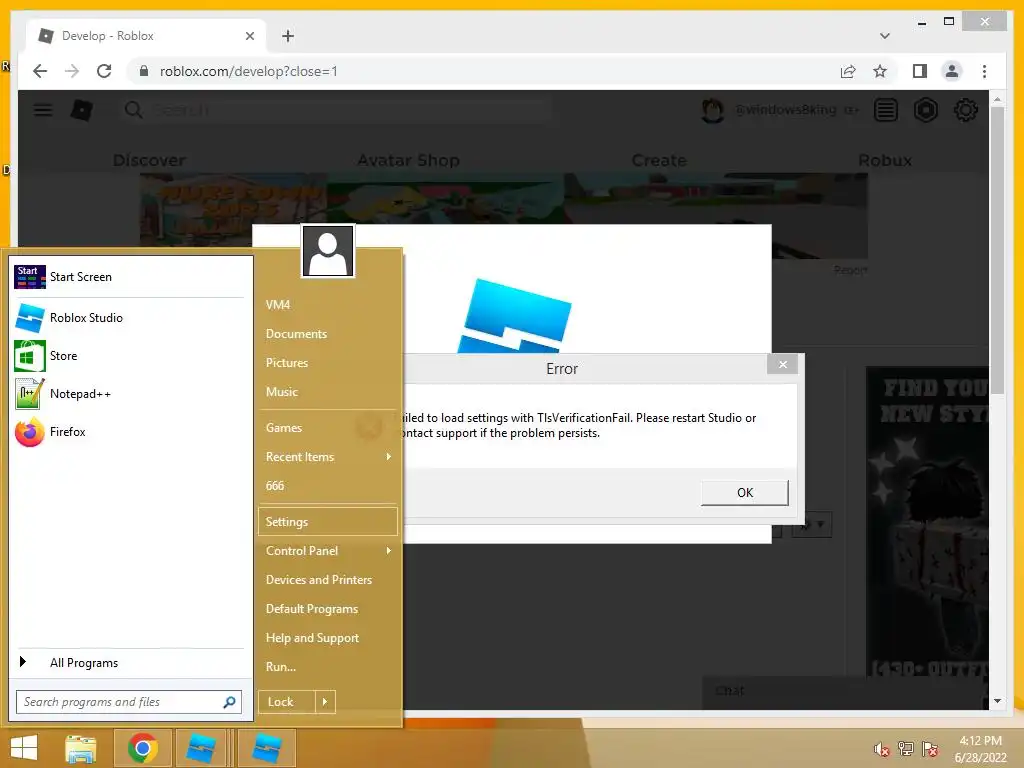Open the 666 start menu entry
1024x768 pixels.
pos(275,486)
